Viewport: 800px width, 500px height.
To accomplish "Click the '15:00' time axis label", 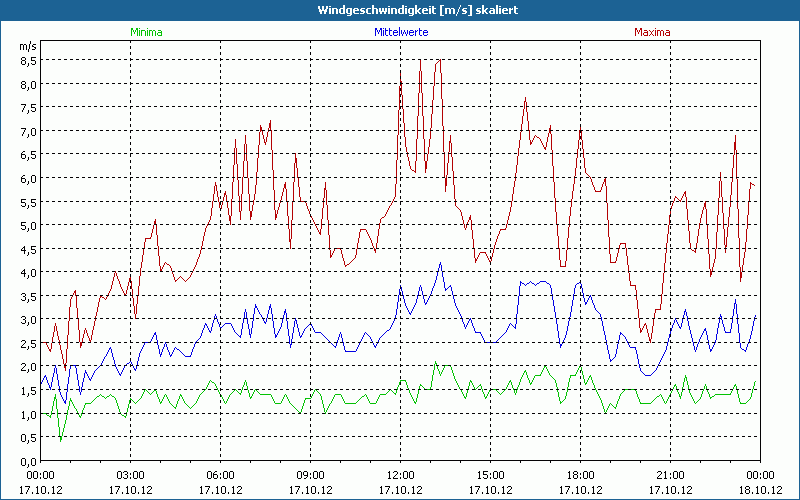I will point(490,476).
